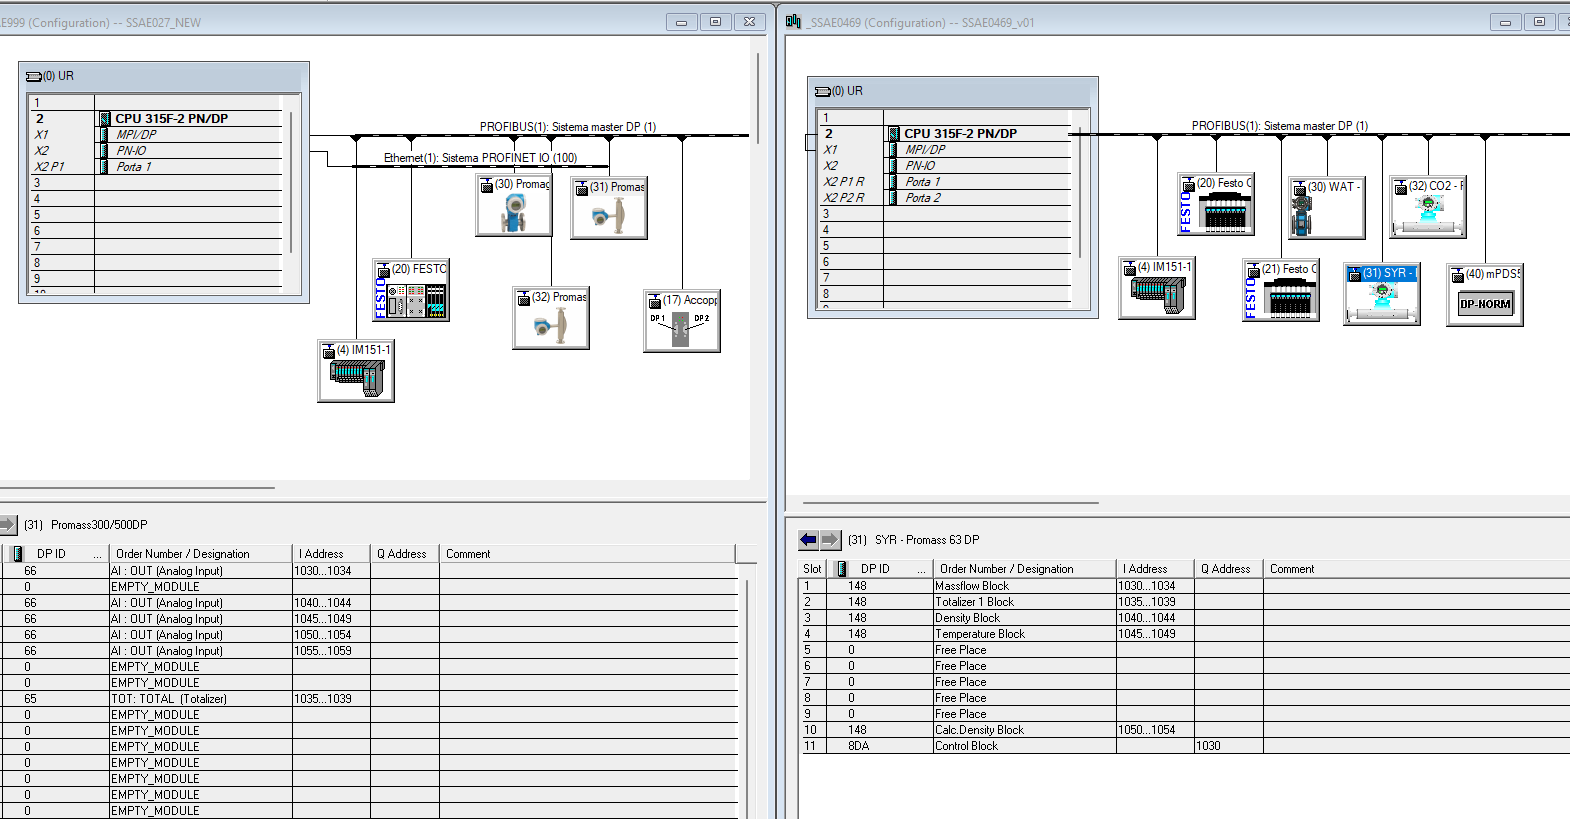The image size is (1570, 819).
Task: Click the forward arrow in left detail pane
Action: coord(8,524)
